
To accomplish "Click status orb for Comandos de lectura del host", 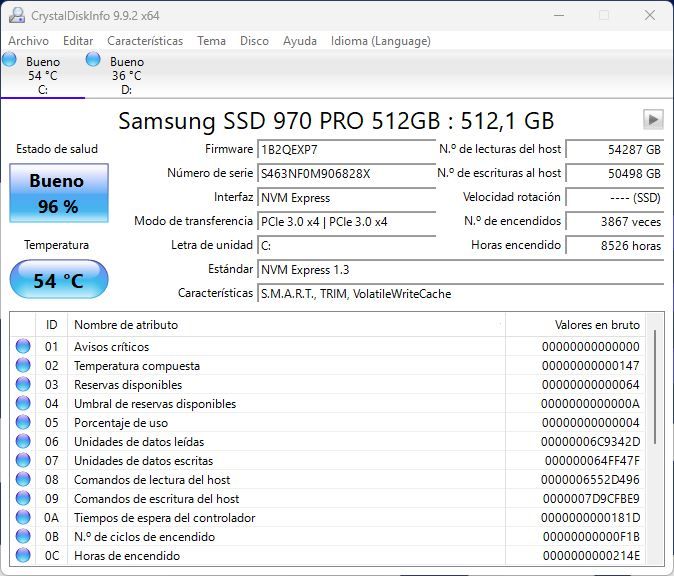I will (23, 479).
